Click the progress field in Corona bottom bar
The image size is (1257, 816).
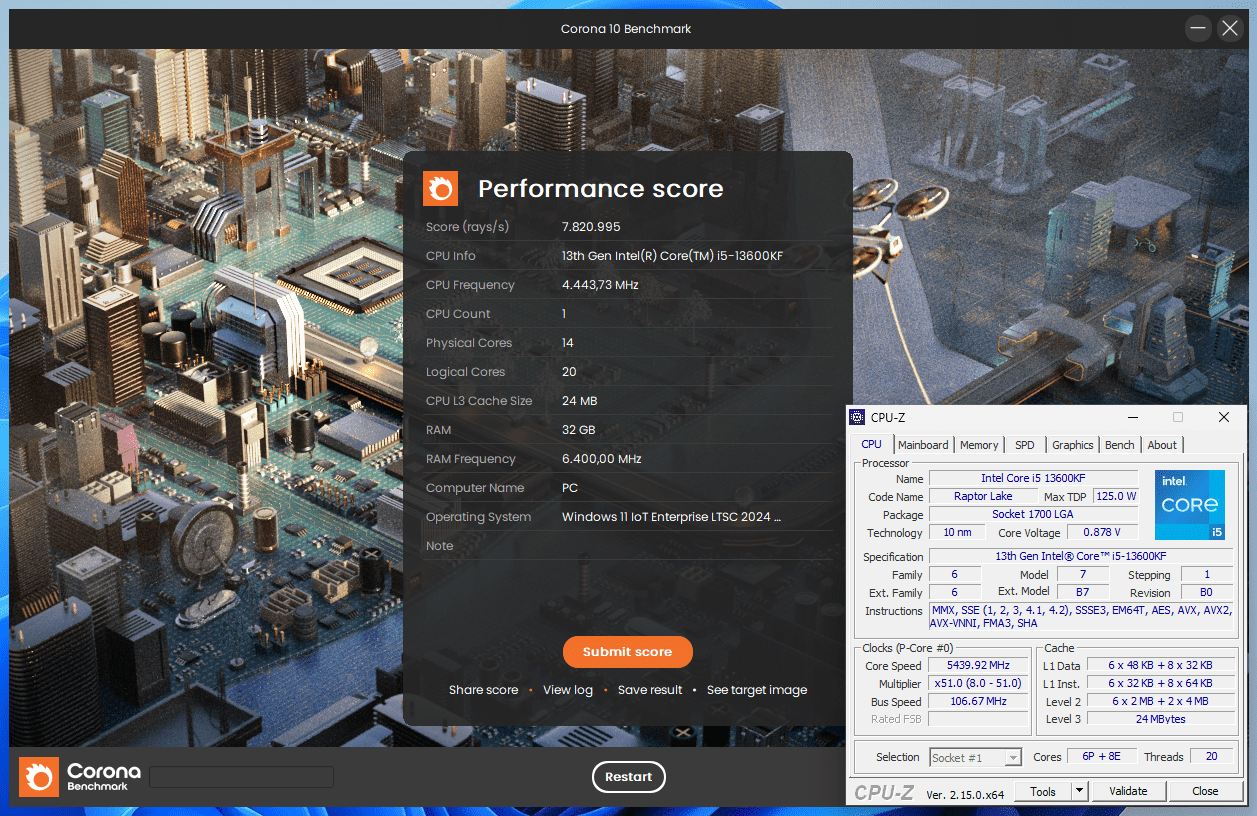(x=241, y=777)
